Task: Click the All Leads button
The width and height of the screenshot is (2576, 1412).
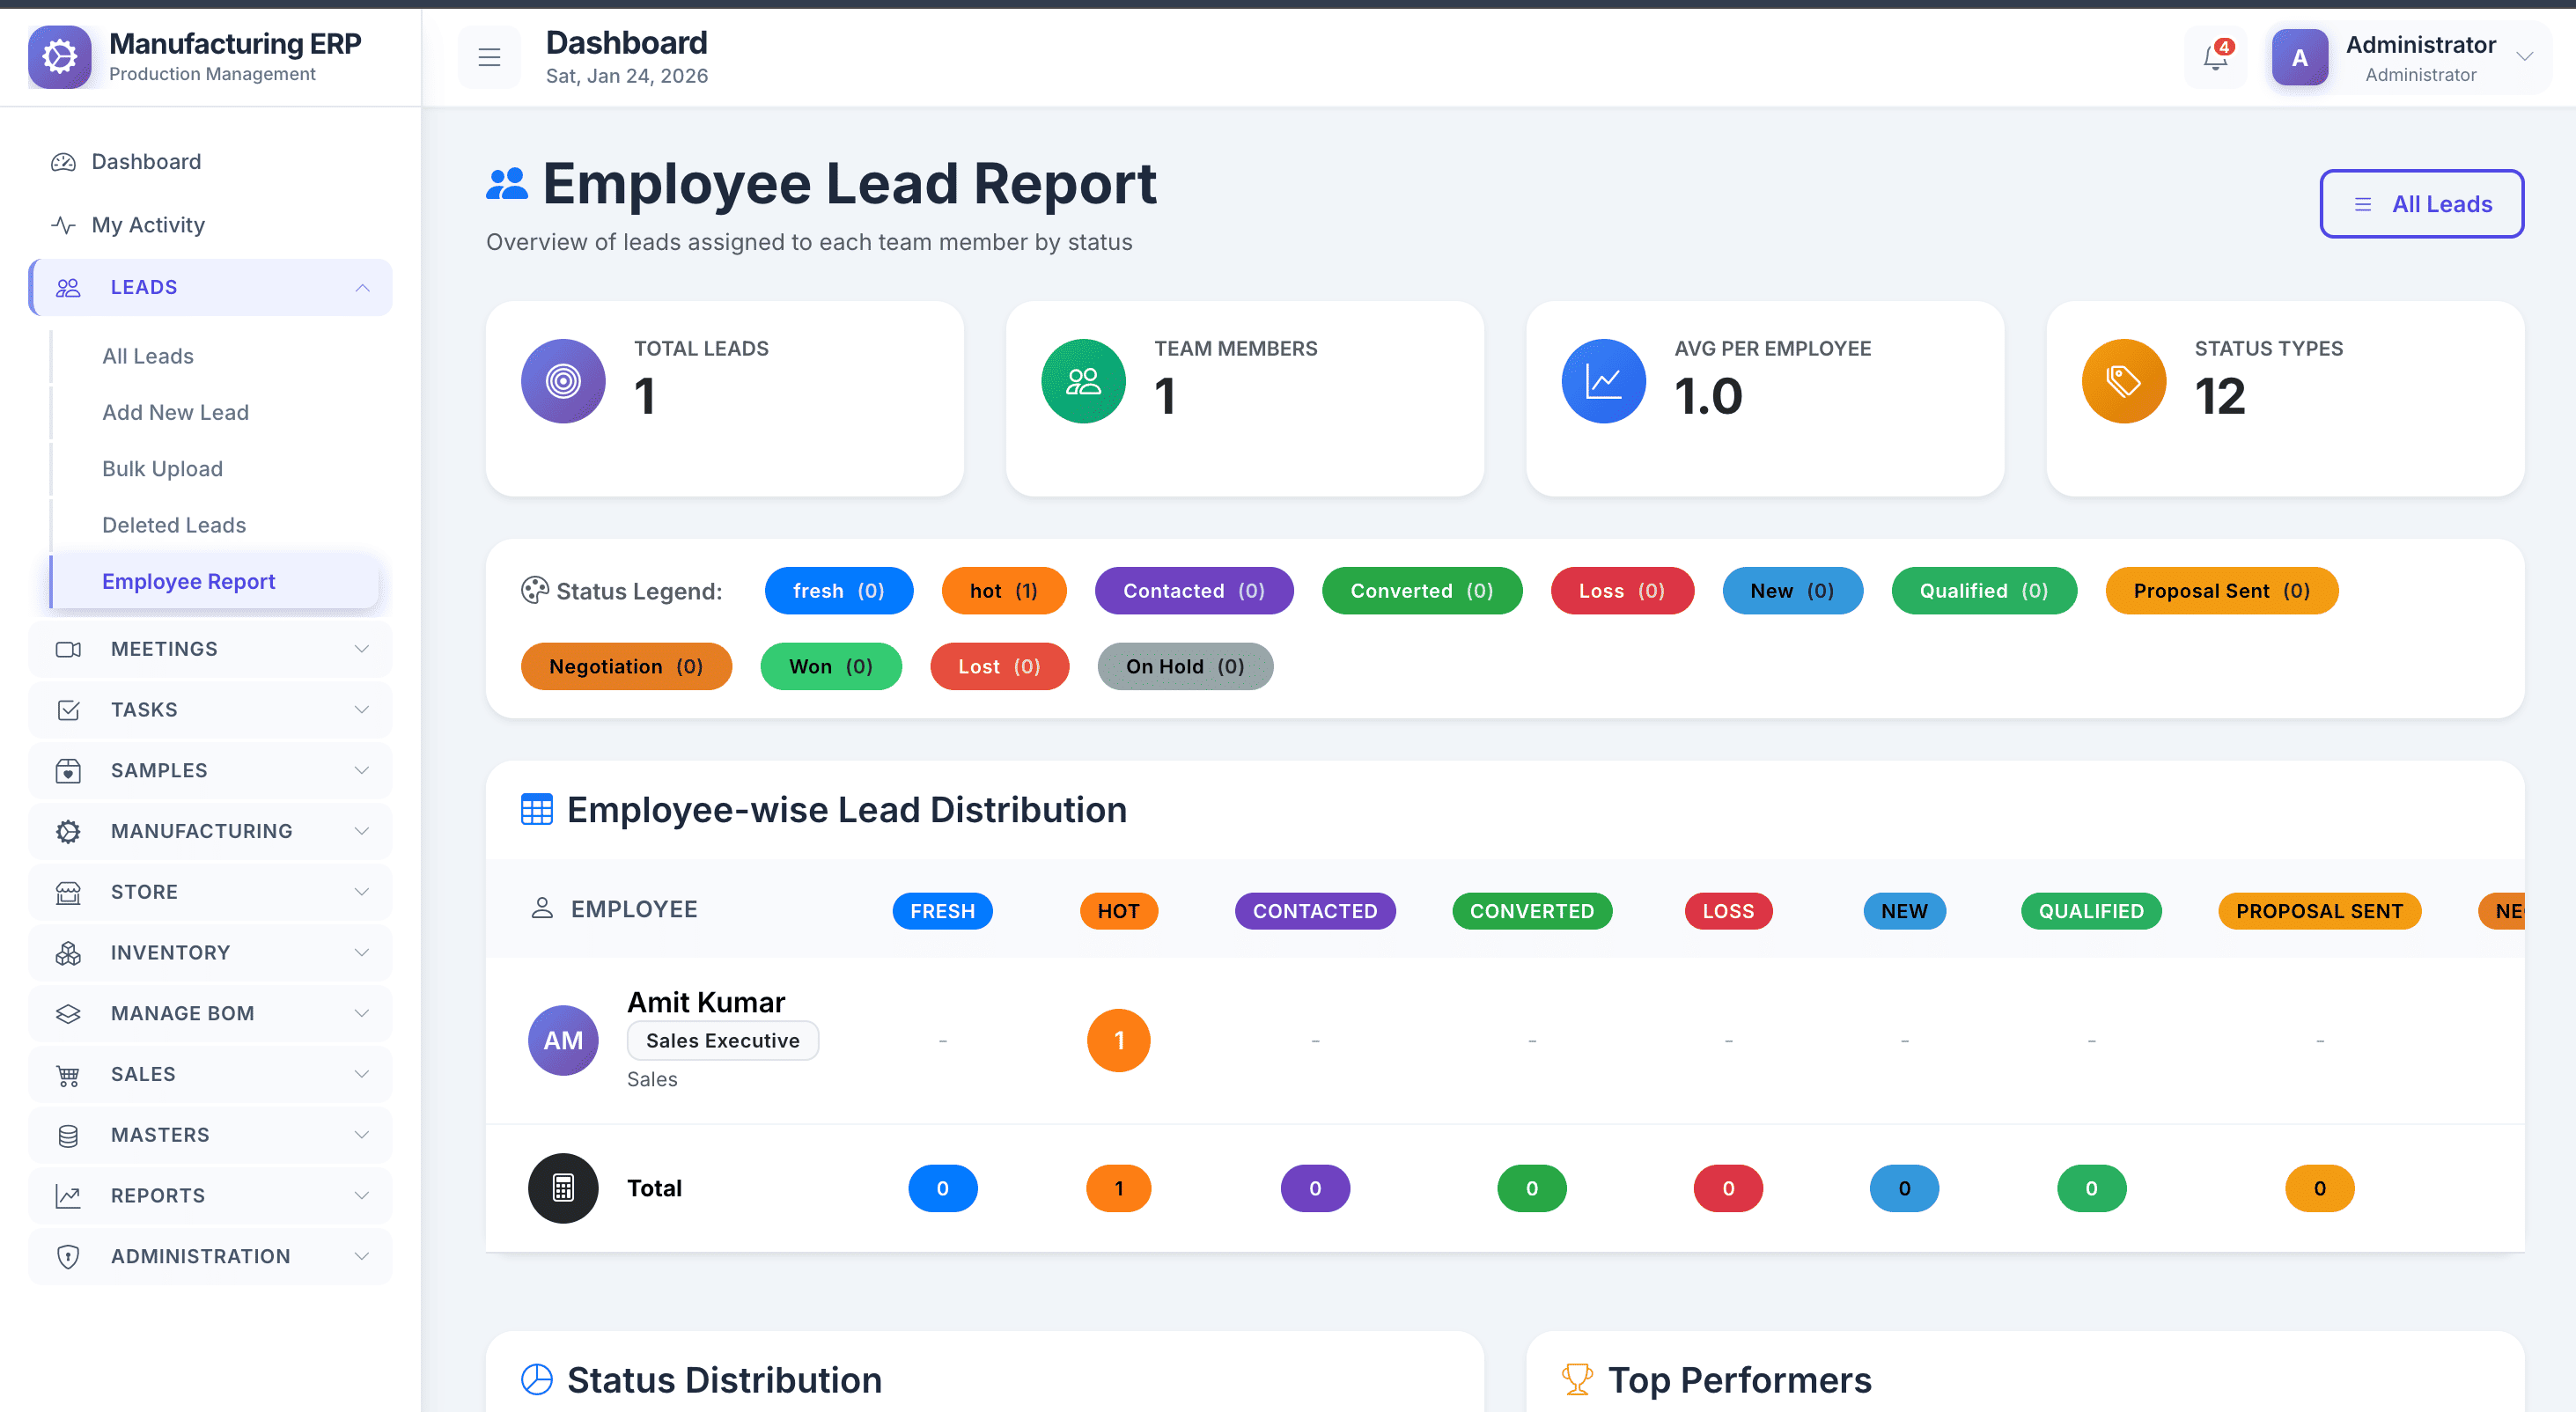Action: click(x=2421, y=204)
